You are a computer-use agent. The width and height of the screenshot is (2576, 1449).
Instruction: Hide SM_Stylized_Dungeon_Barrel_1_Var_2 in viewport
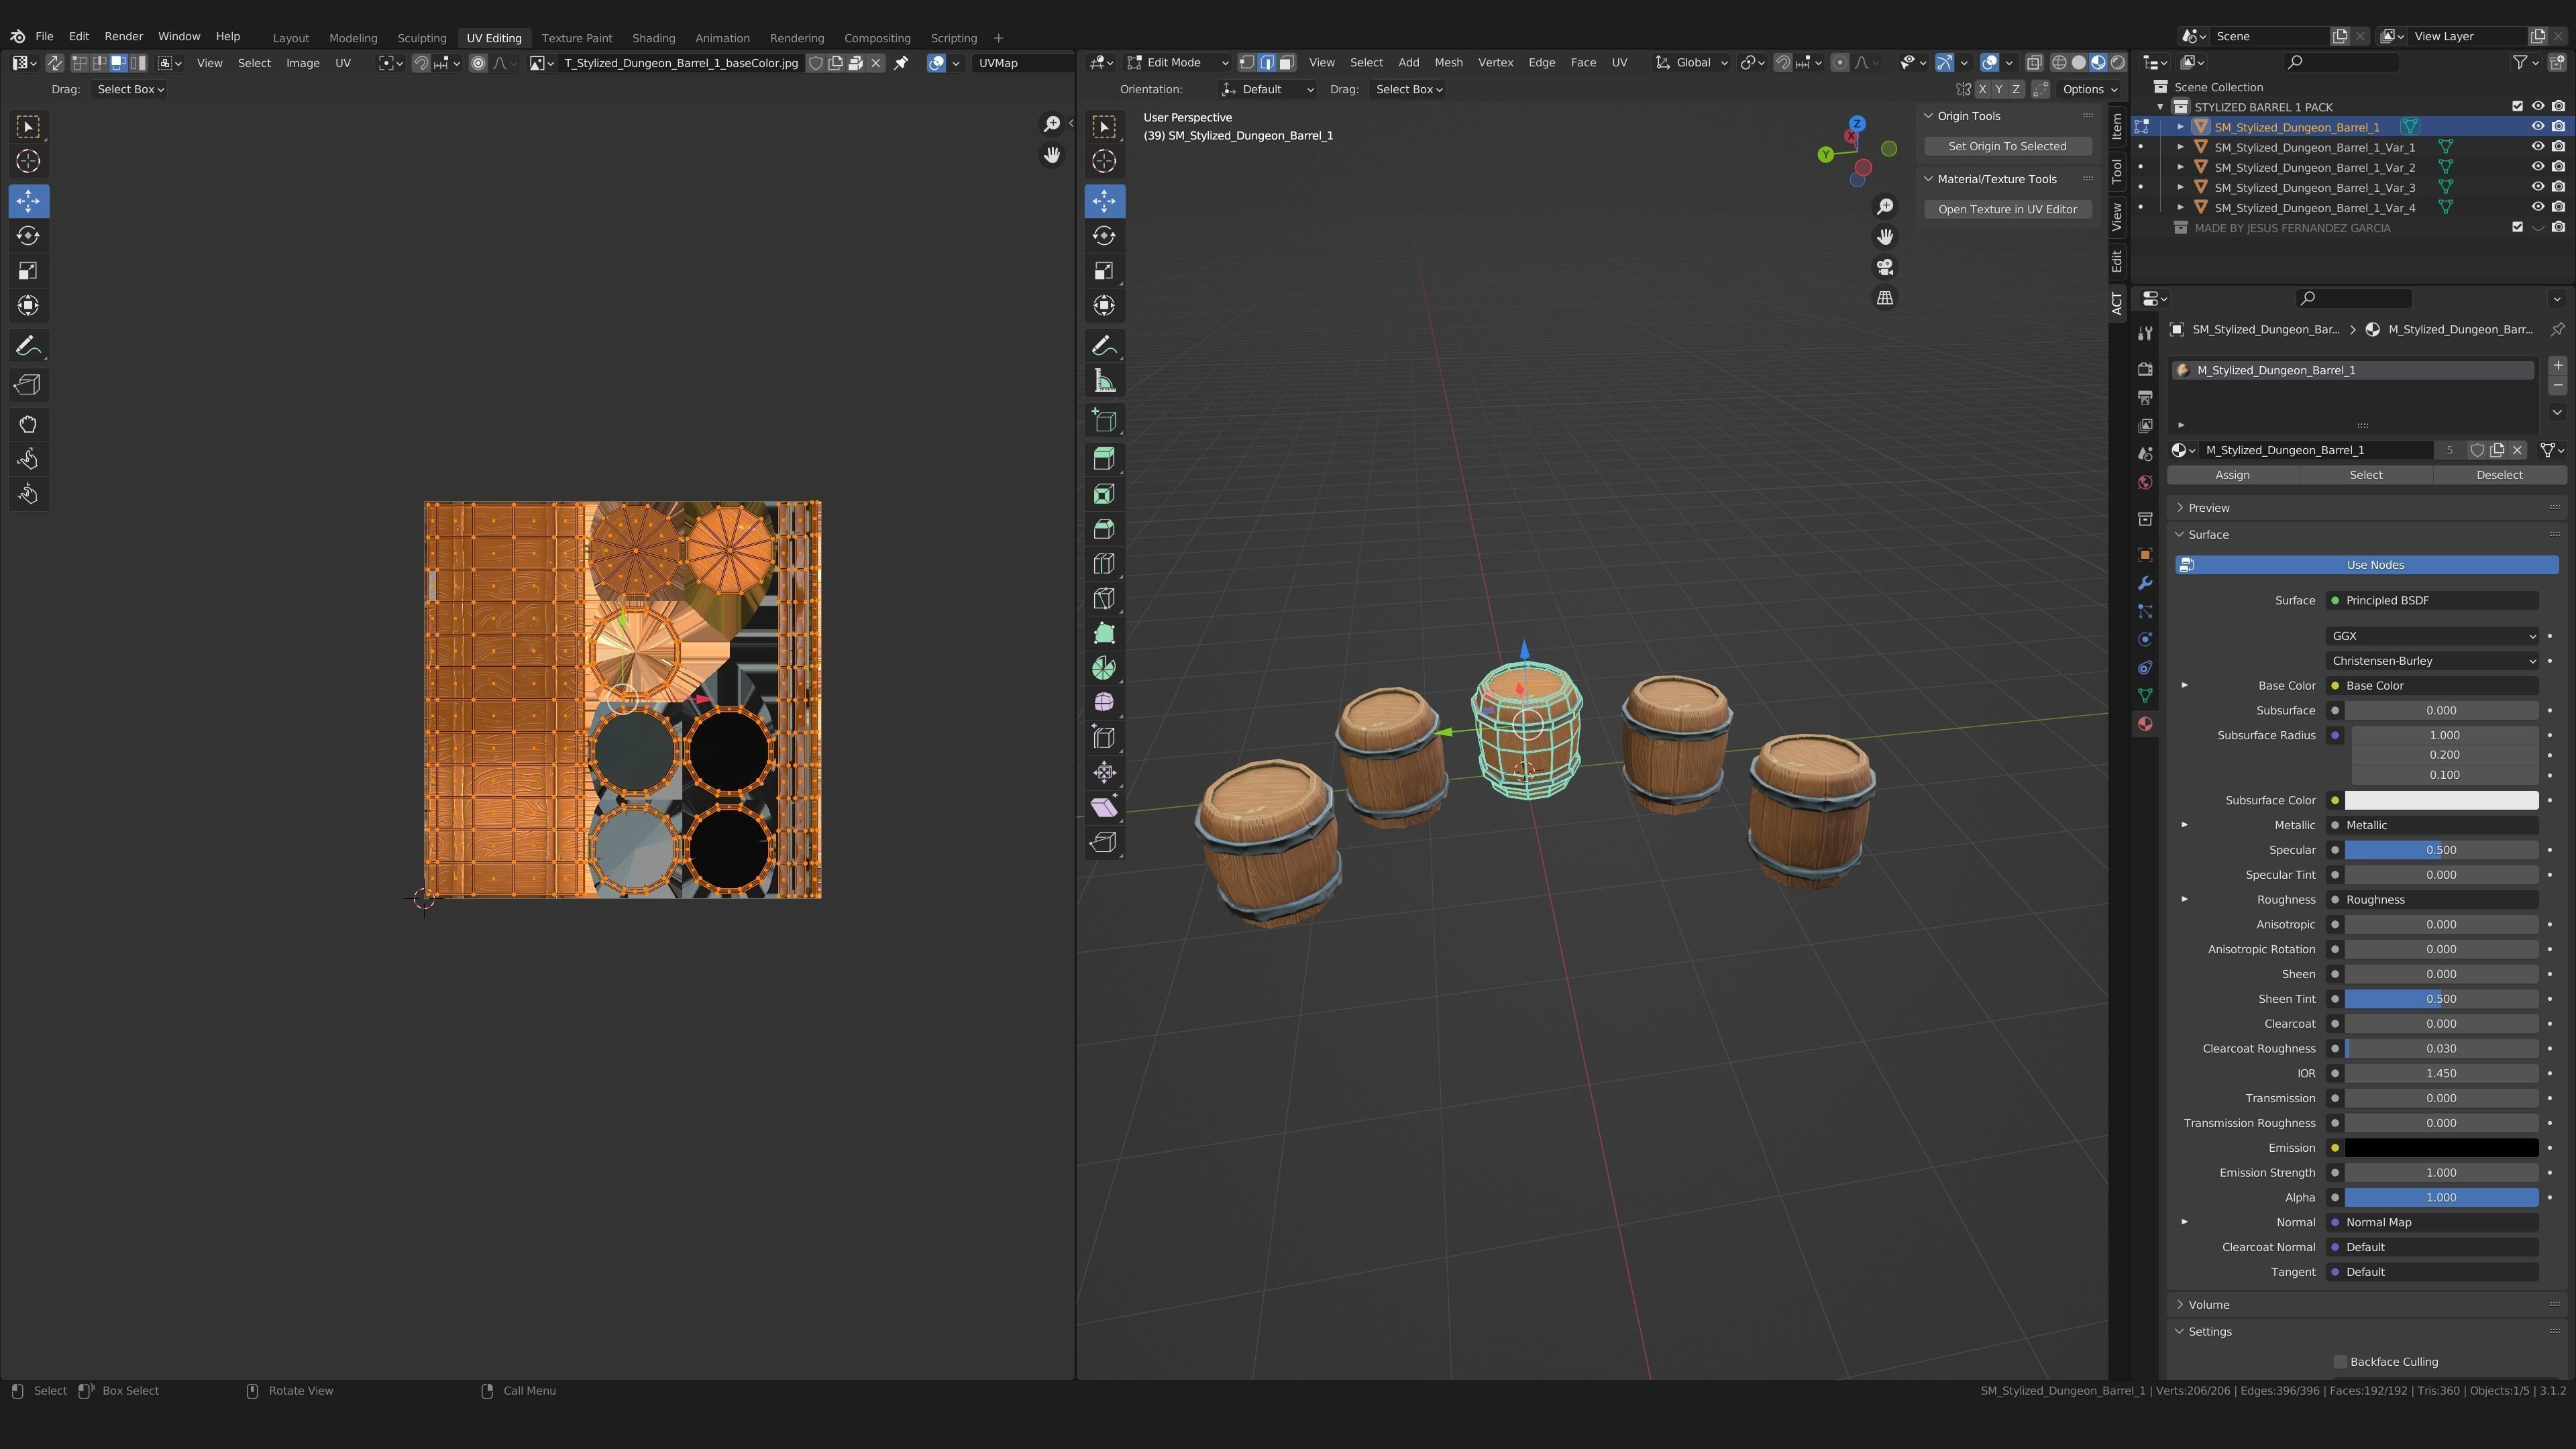click(x=2537, y=167)
